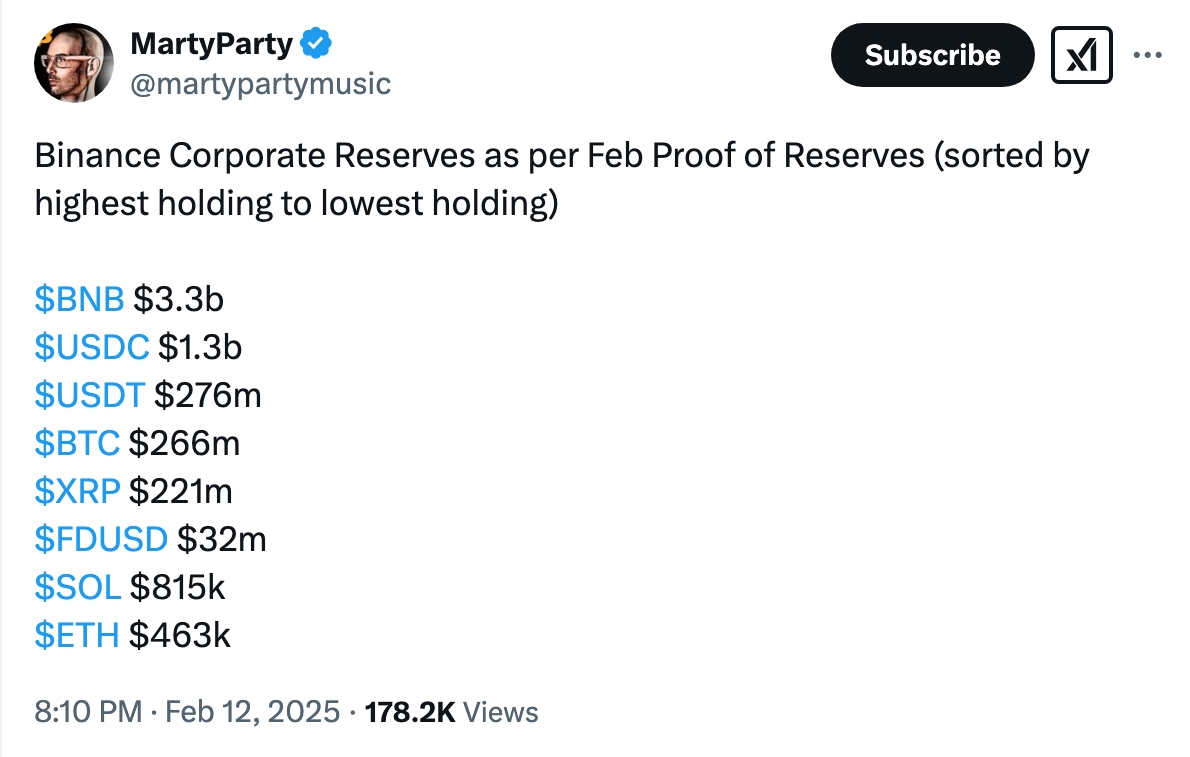The image size is (1190, 757).
Task: Open MartyParty's profile picture
Action: 73,62
